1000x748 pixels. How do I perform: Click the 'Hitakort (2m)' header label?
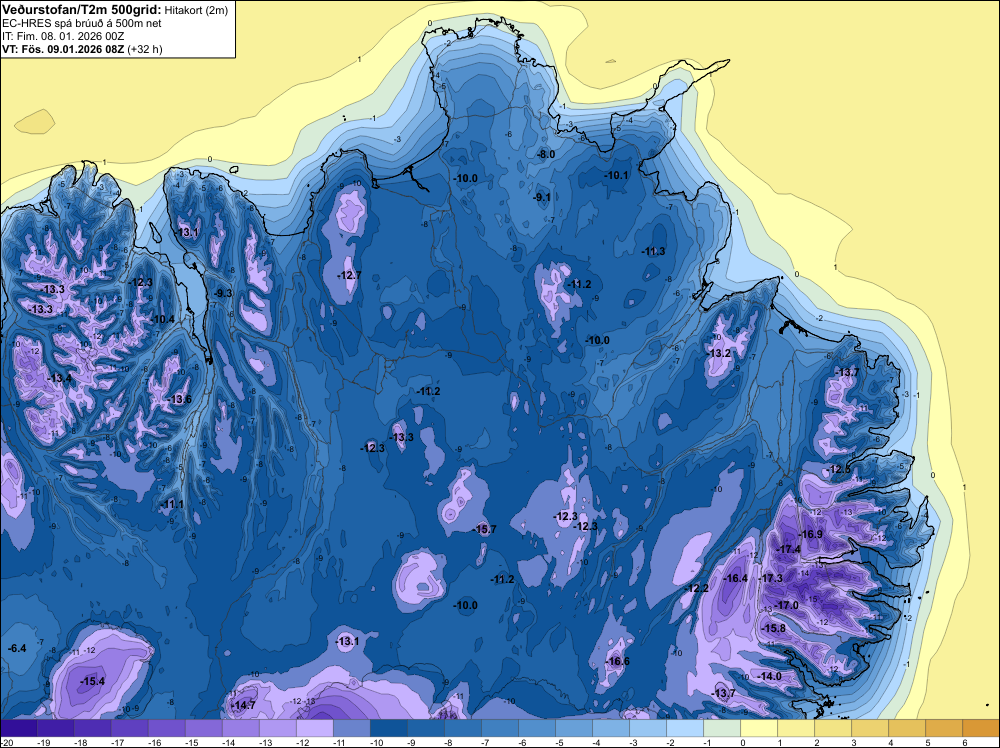pos(196,10)
